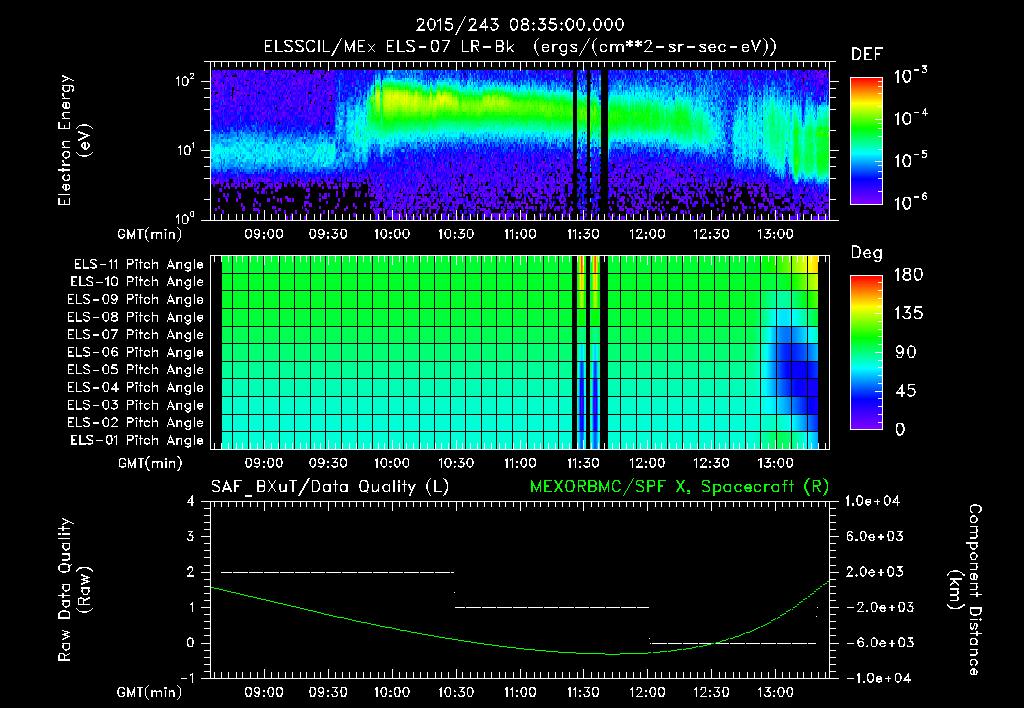Click the 12:30 tick label under the spectrogram
The height and width of the screenshot is (708, 1024).
click(711, 234)
